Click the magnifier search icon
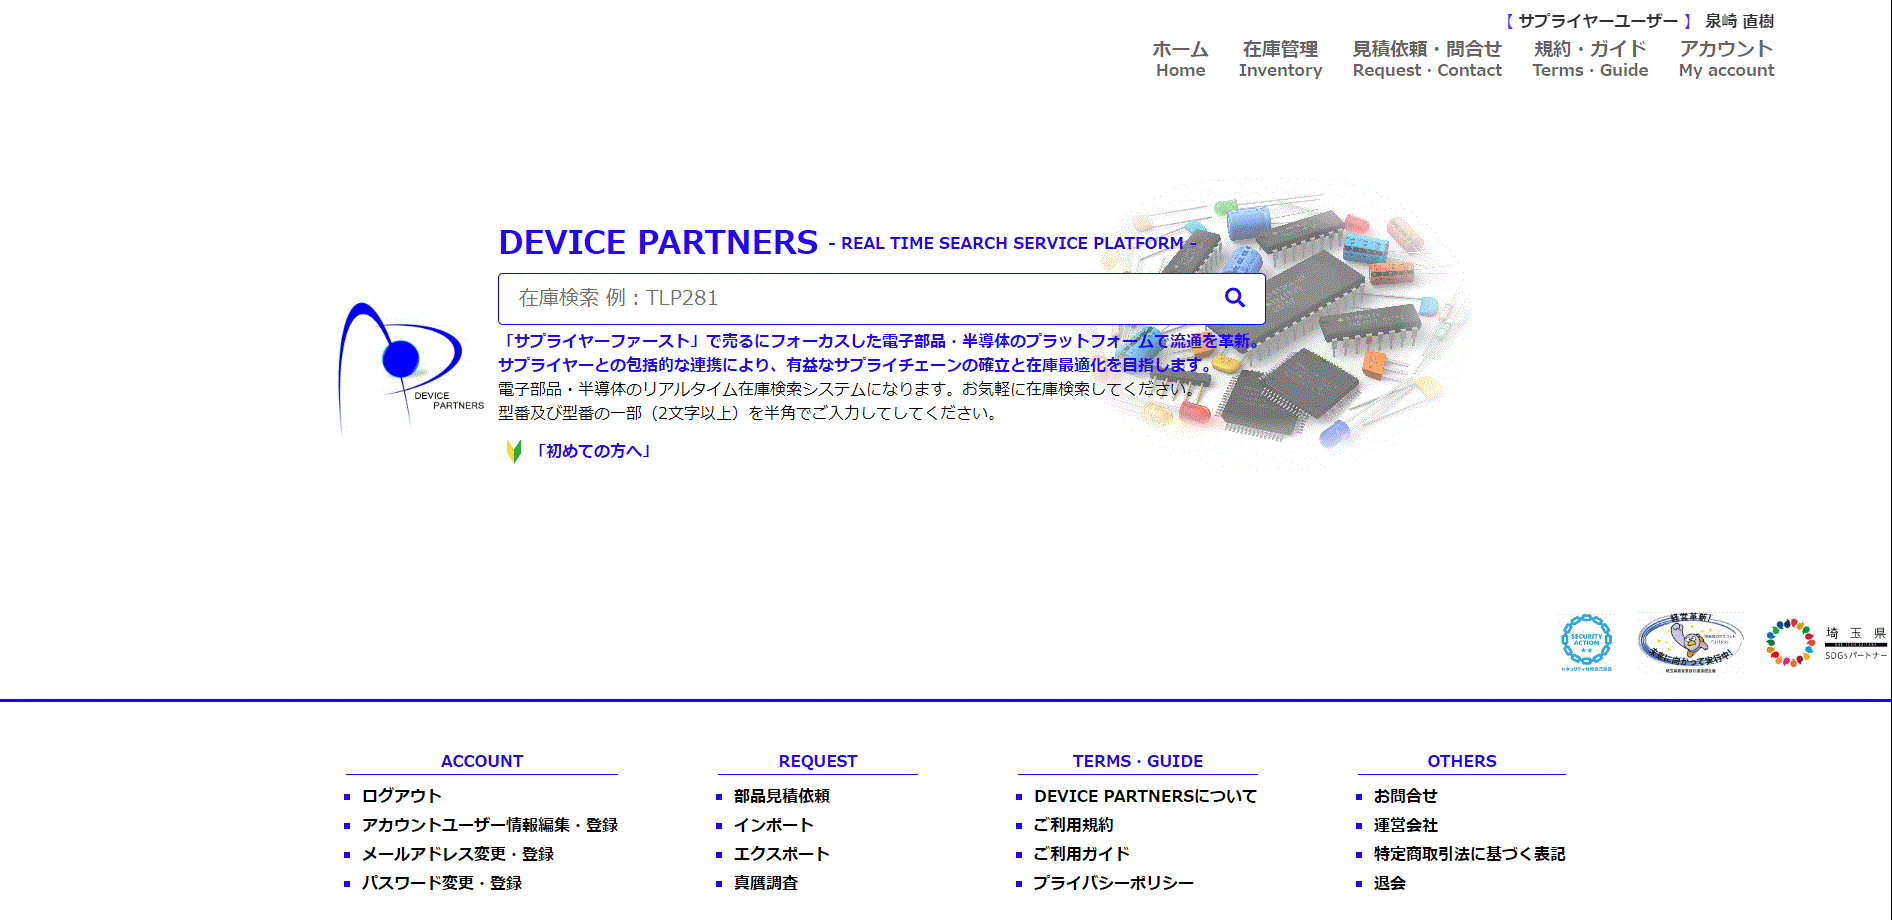Screen dimensions: 1892x920 [1235, 298]
